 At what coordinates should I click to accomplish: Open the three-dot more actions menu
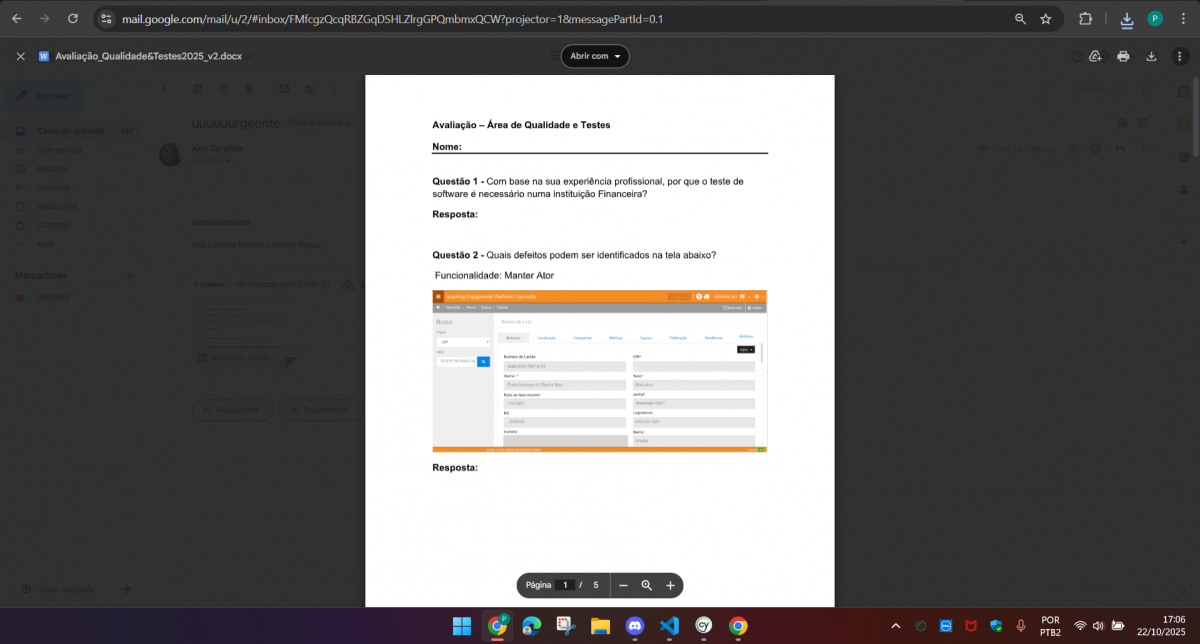tap(1179, 56)
